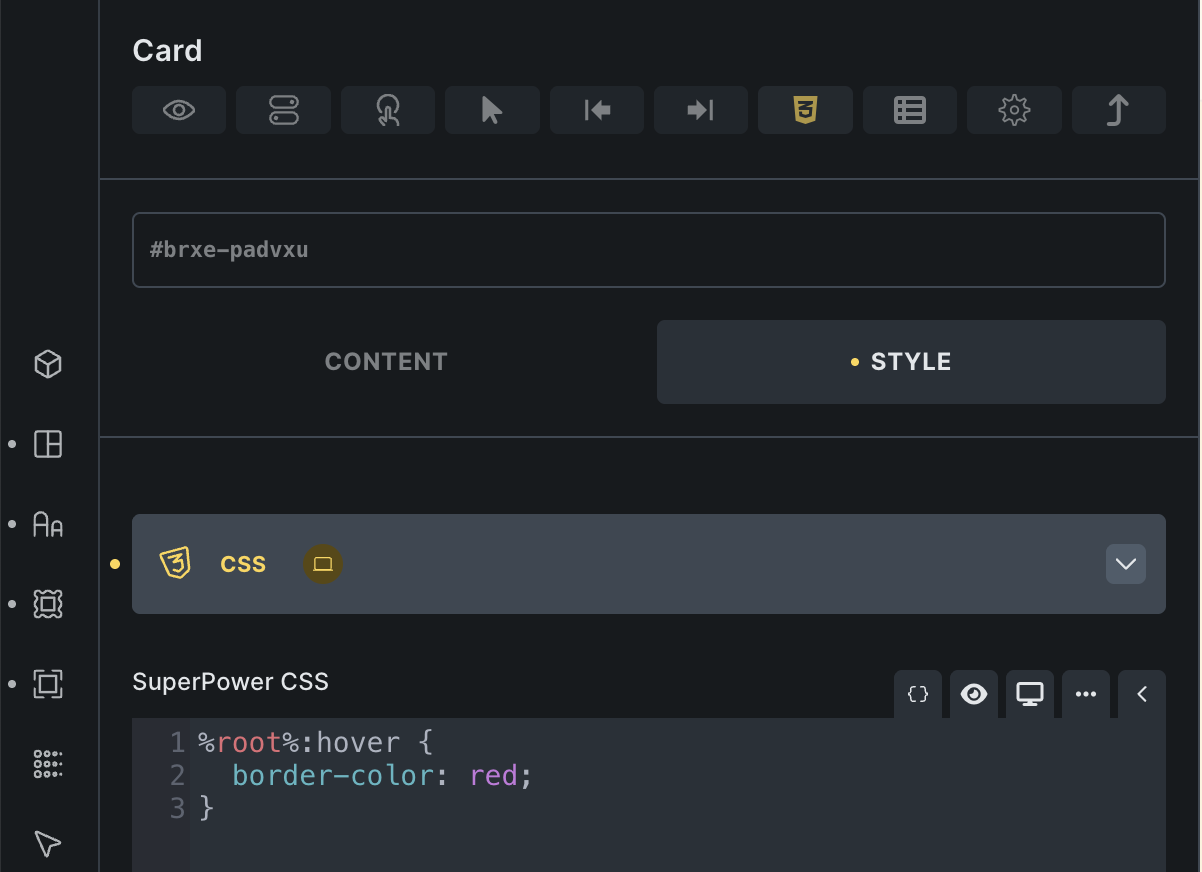1202x872 pixels.
Task: Toggle the CSS editor preview eye
Action: pos(974,694)
